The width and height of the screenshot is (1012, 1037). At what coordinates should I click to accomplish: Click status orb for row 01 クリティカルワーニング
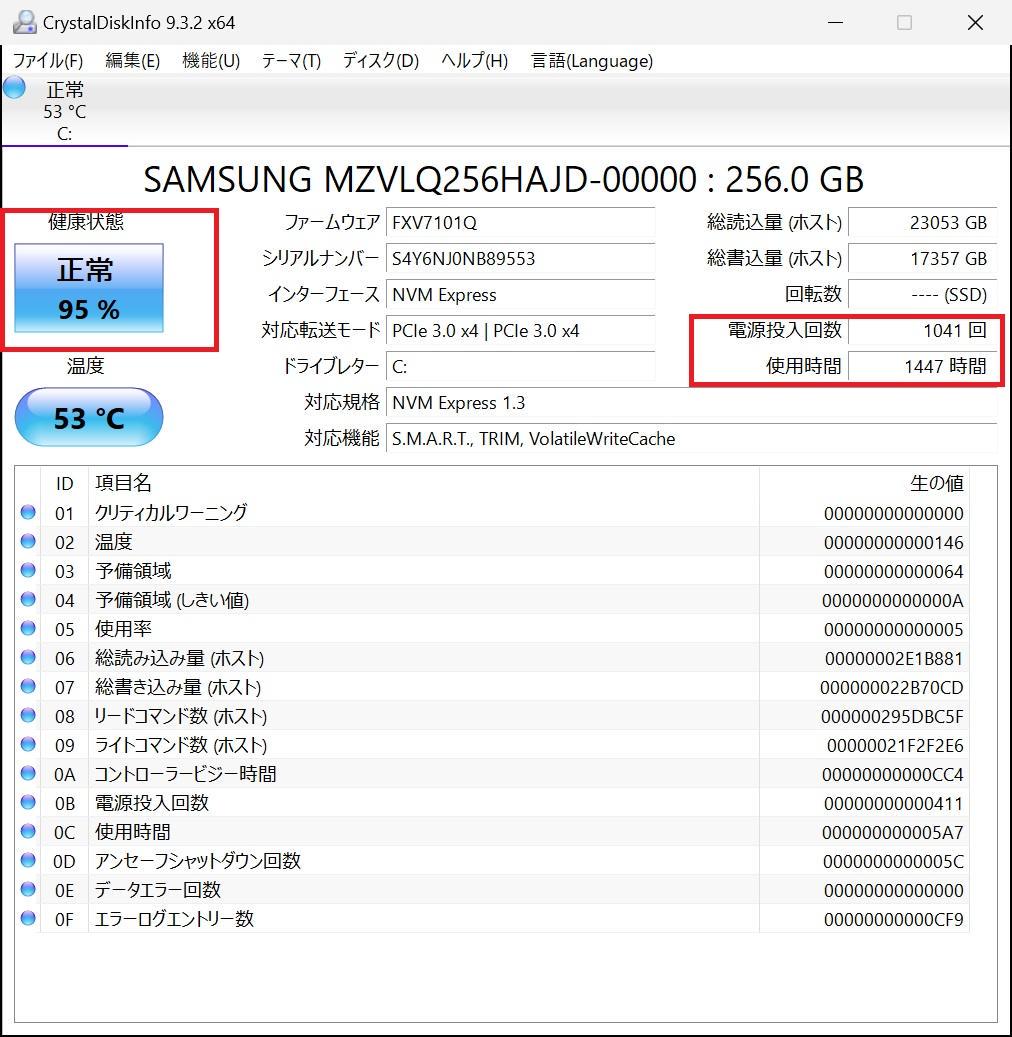tap(28, 512)
